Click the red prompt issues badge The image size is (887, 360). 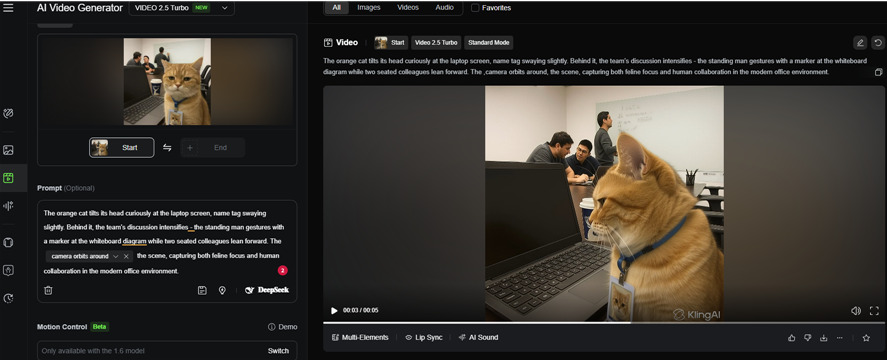click(x=282, y=271)
